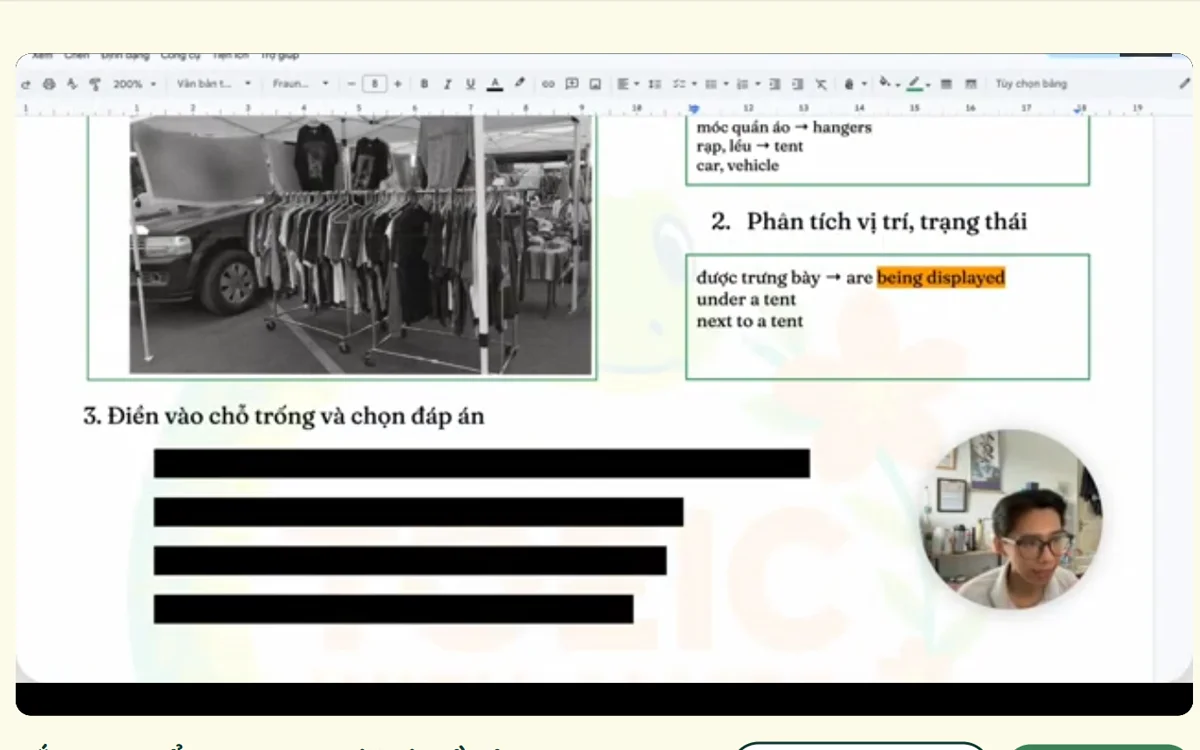
Task: Click the increase indent icon
Action: pyautogui.click(x=798, y=84)
